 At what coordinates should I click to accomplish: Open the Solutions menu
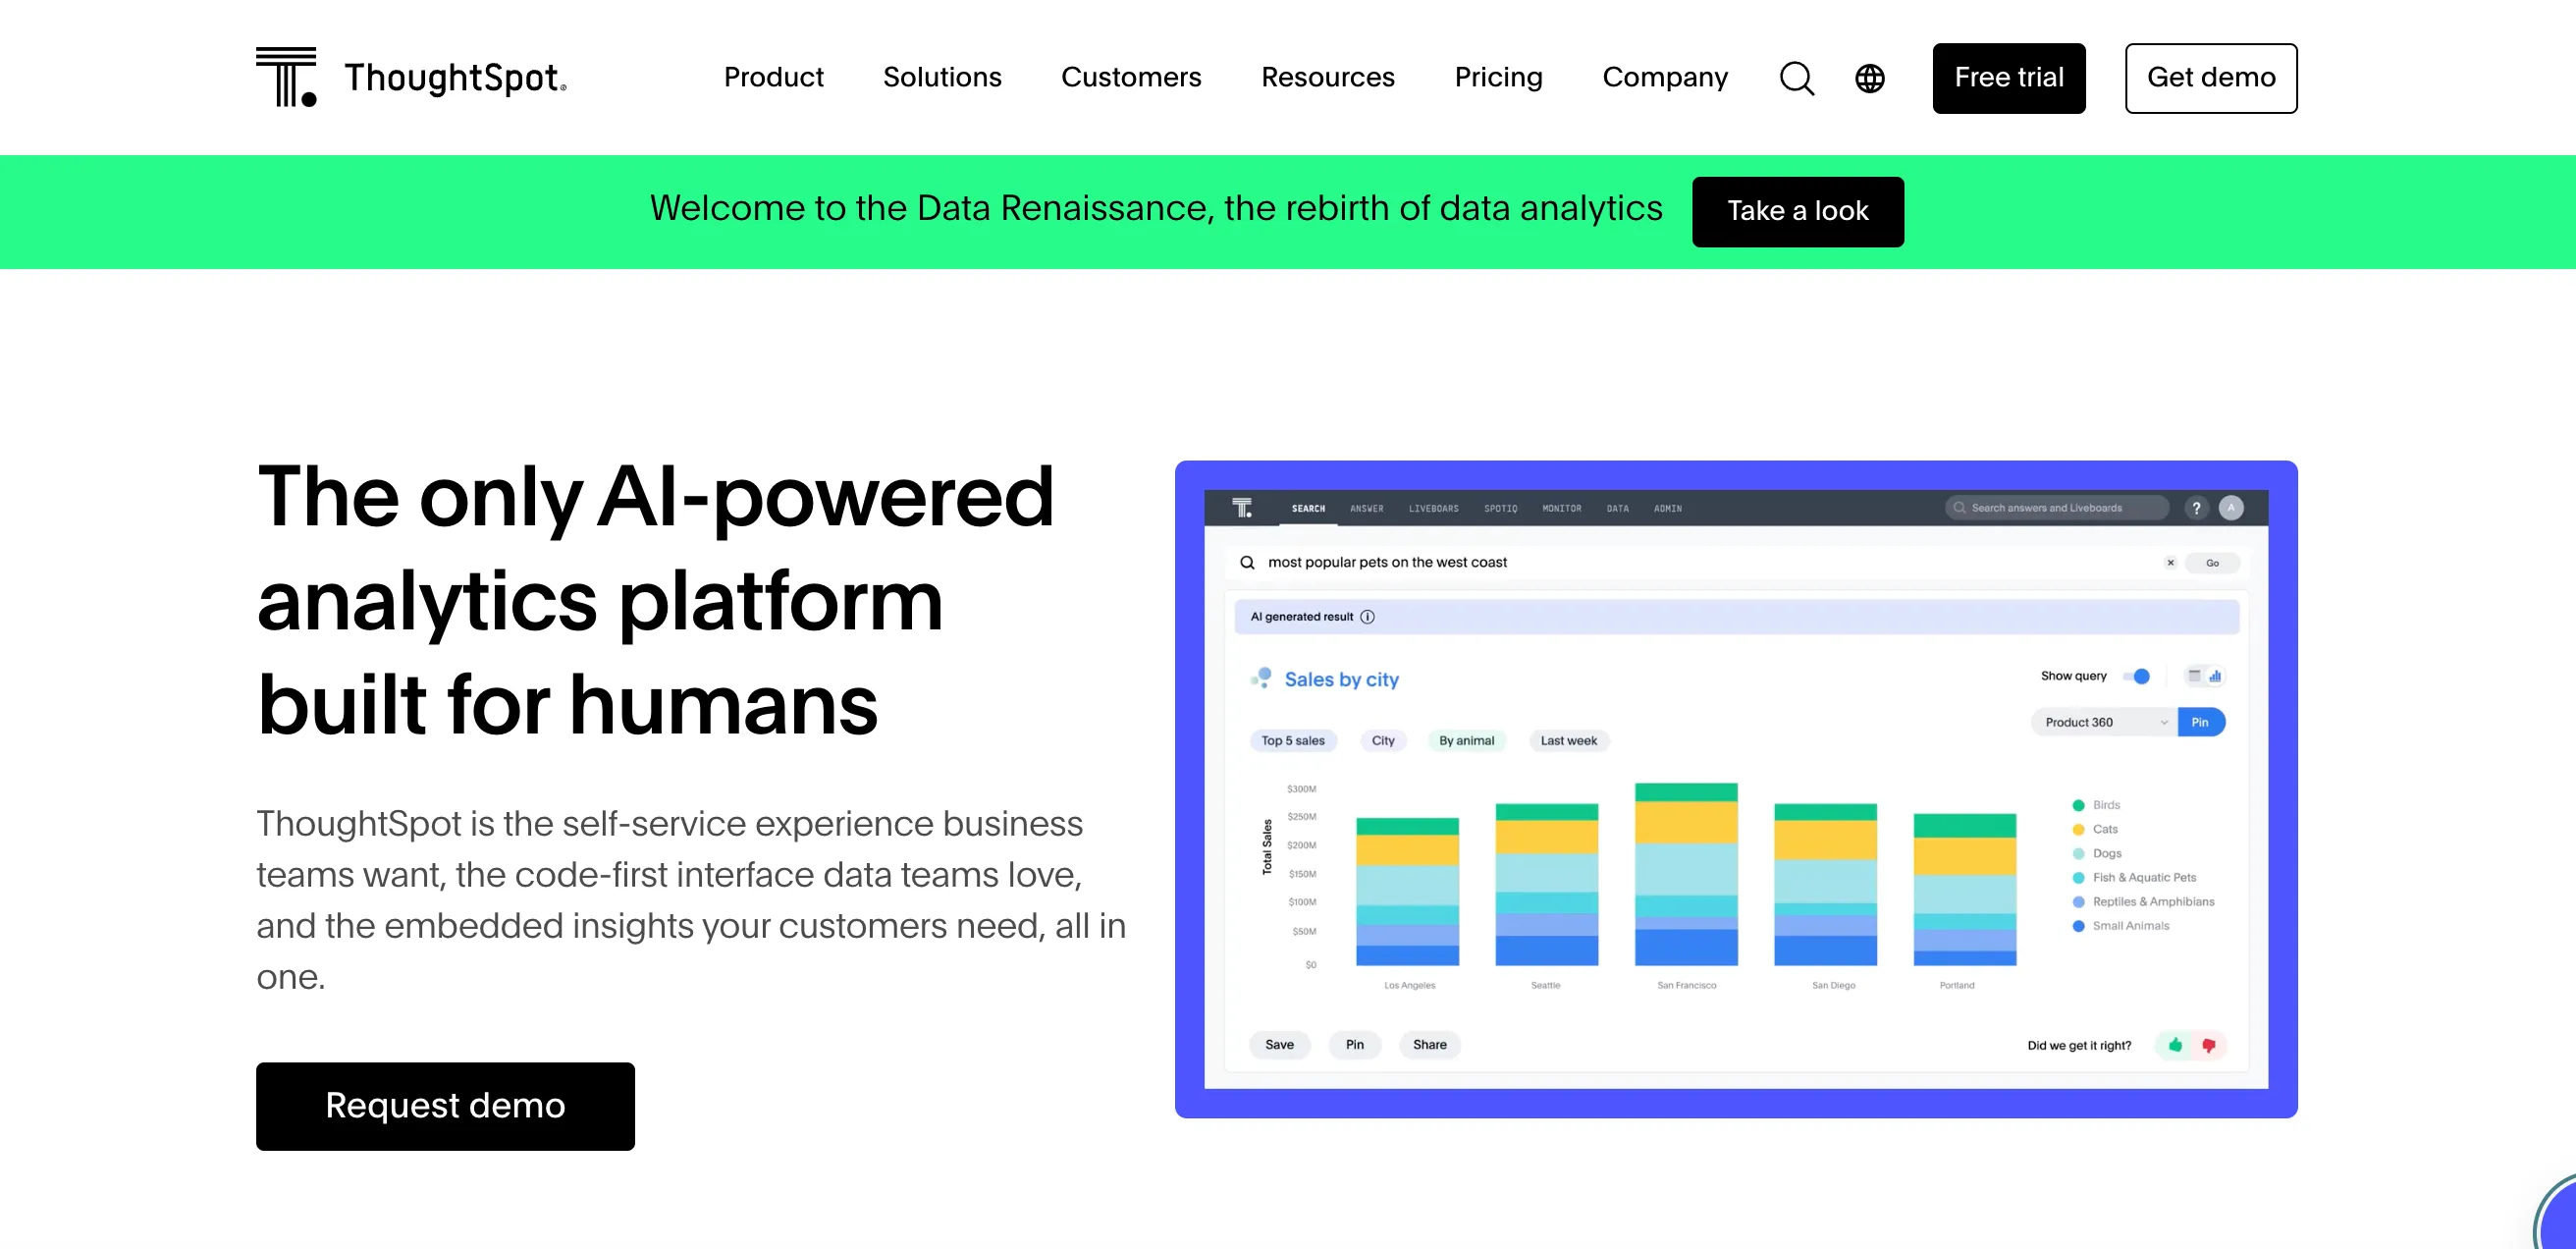coord(941,77)
